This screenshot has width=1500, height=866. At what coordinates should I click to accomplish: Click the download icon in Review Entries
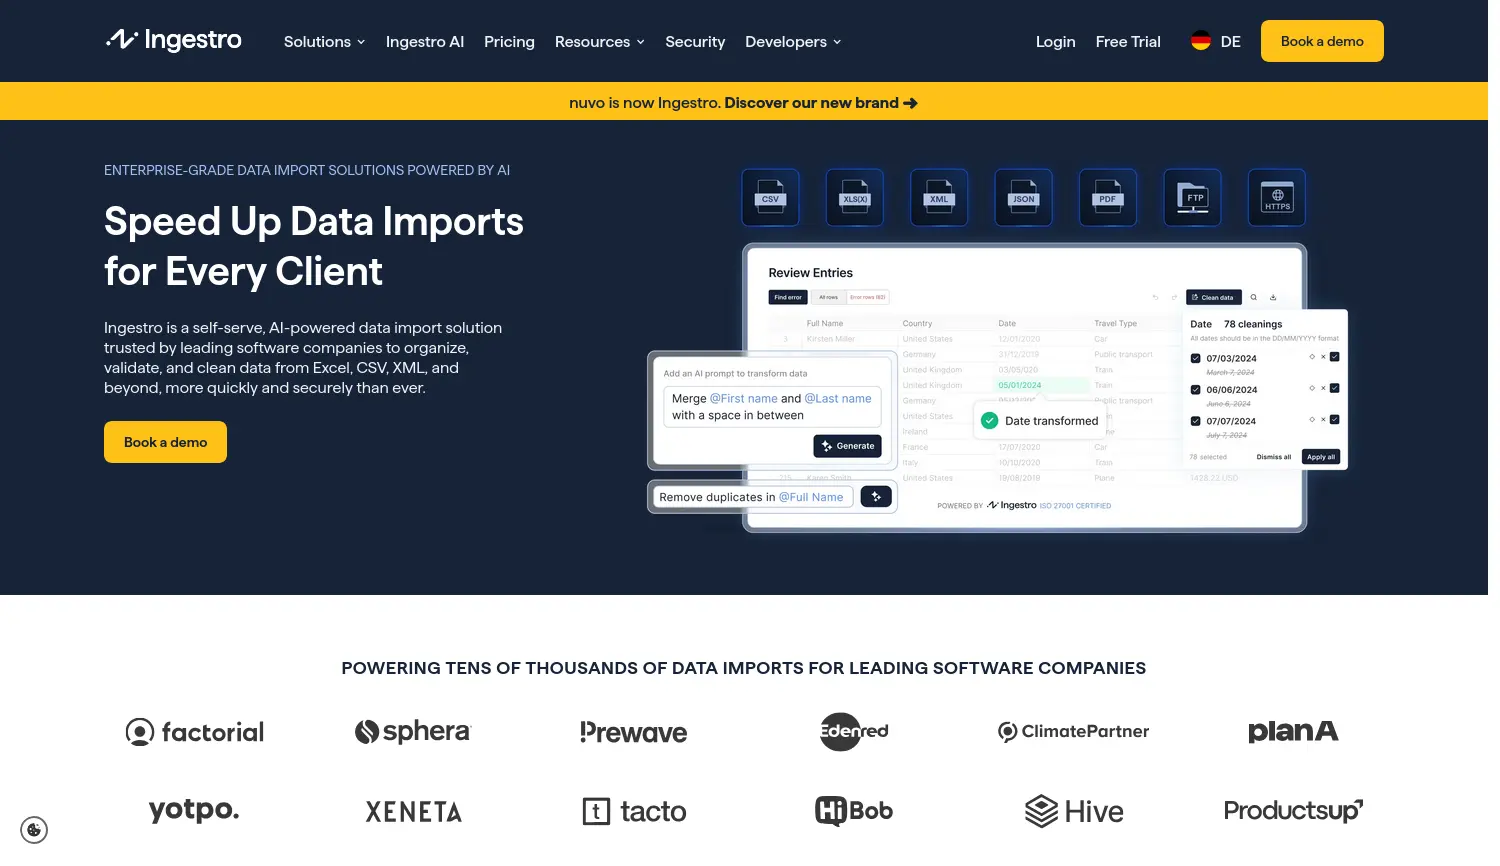coord(1273,297)
